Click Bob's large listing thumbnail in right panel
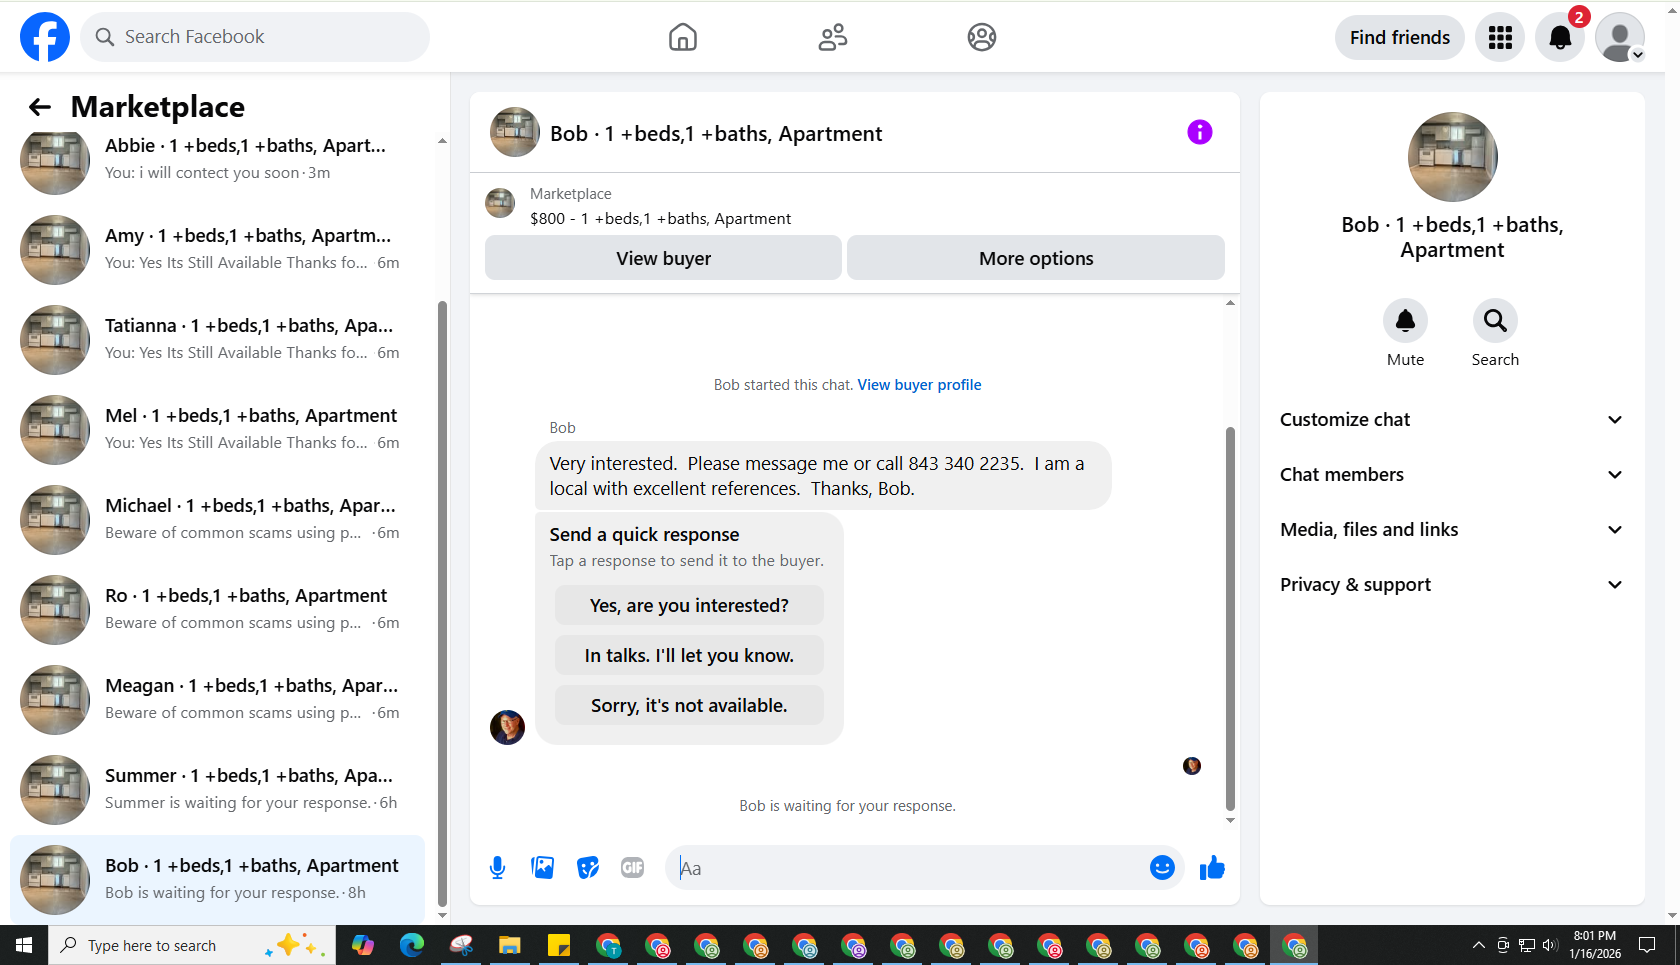This screenshot has height=965, width=1680. pyautogui.click(x=1452, y=157)
